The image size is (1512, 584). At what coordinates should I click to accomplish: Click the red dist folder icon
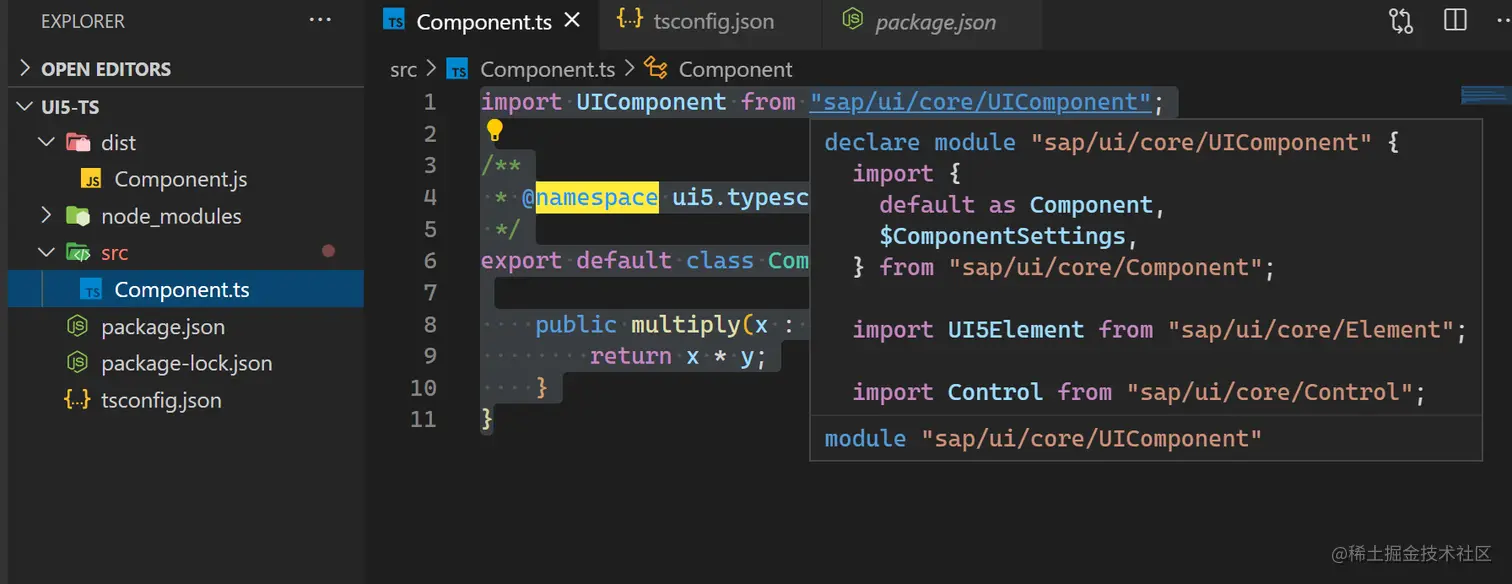(77, 142)
